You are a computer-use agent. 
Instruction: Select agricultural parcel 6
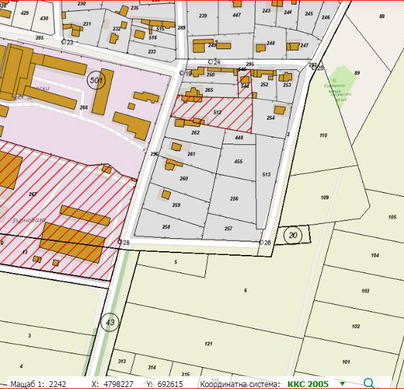246,290
